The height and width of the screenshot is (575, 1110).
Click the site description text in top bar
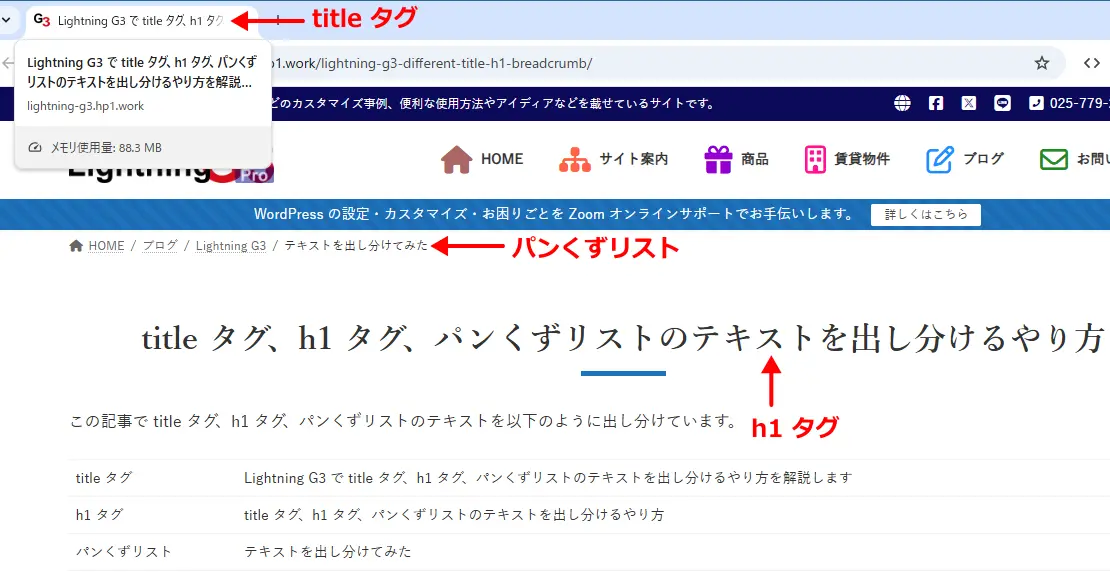click(x=493, y=103)
